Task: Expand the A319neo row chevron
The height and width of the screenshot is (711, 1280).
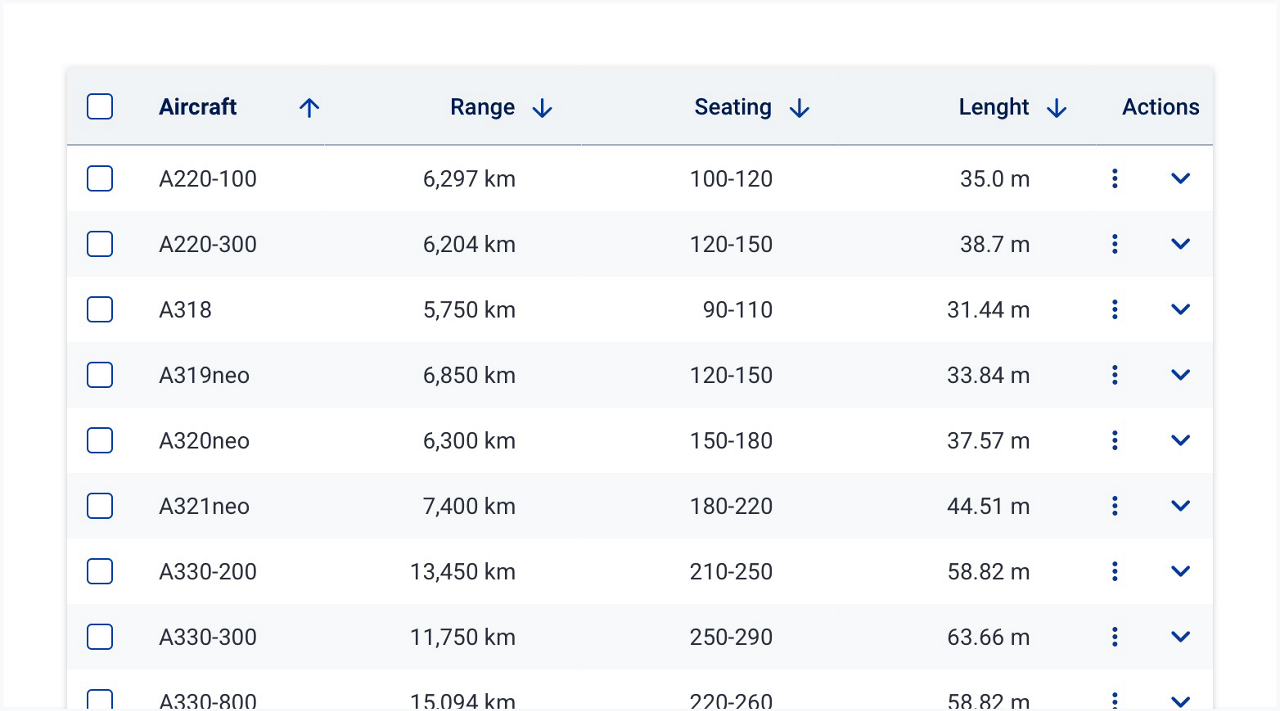Action: pos(1181,375)
